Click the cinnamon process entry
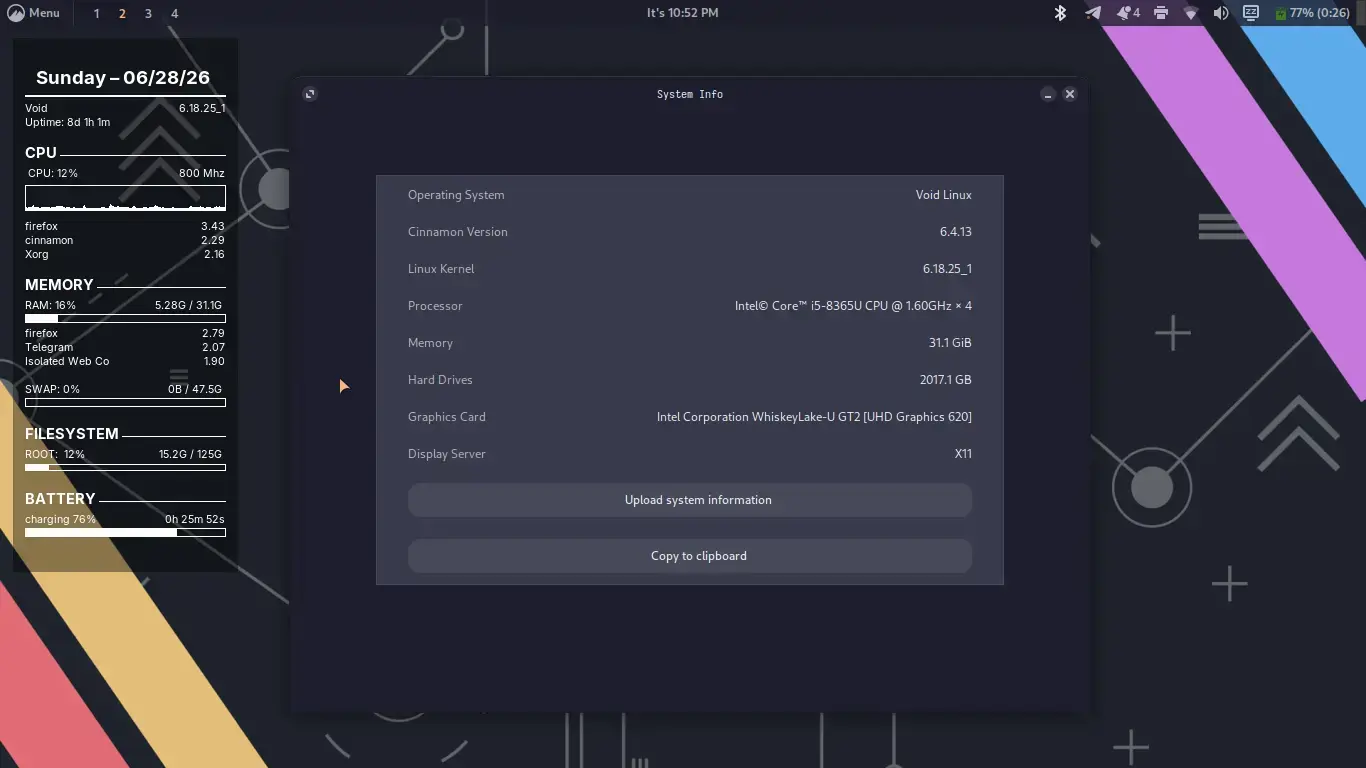This screenshot has height=768, width=1366. pyautogui.click(x=49, y=240)
